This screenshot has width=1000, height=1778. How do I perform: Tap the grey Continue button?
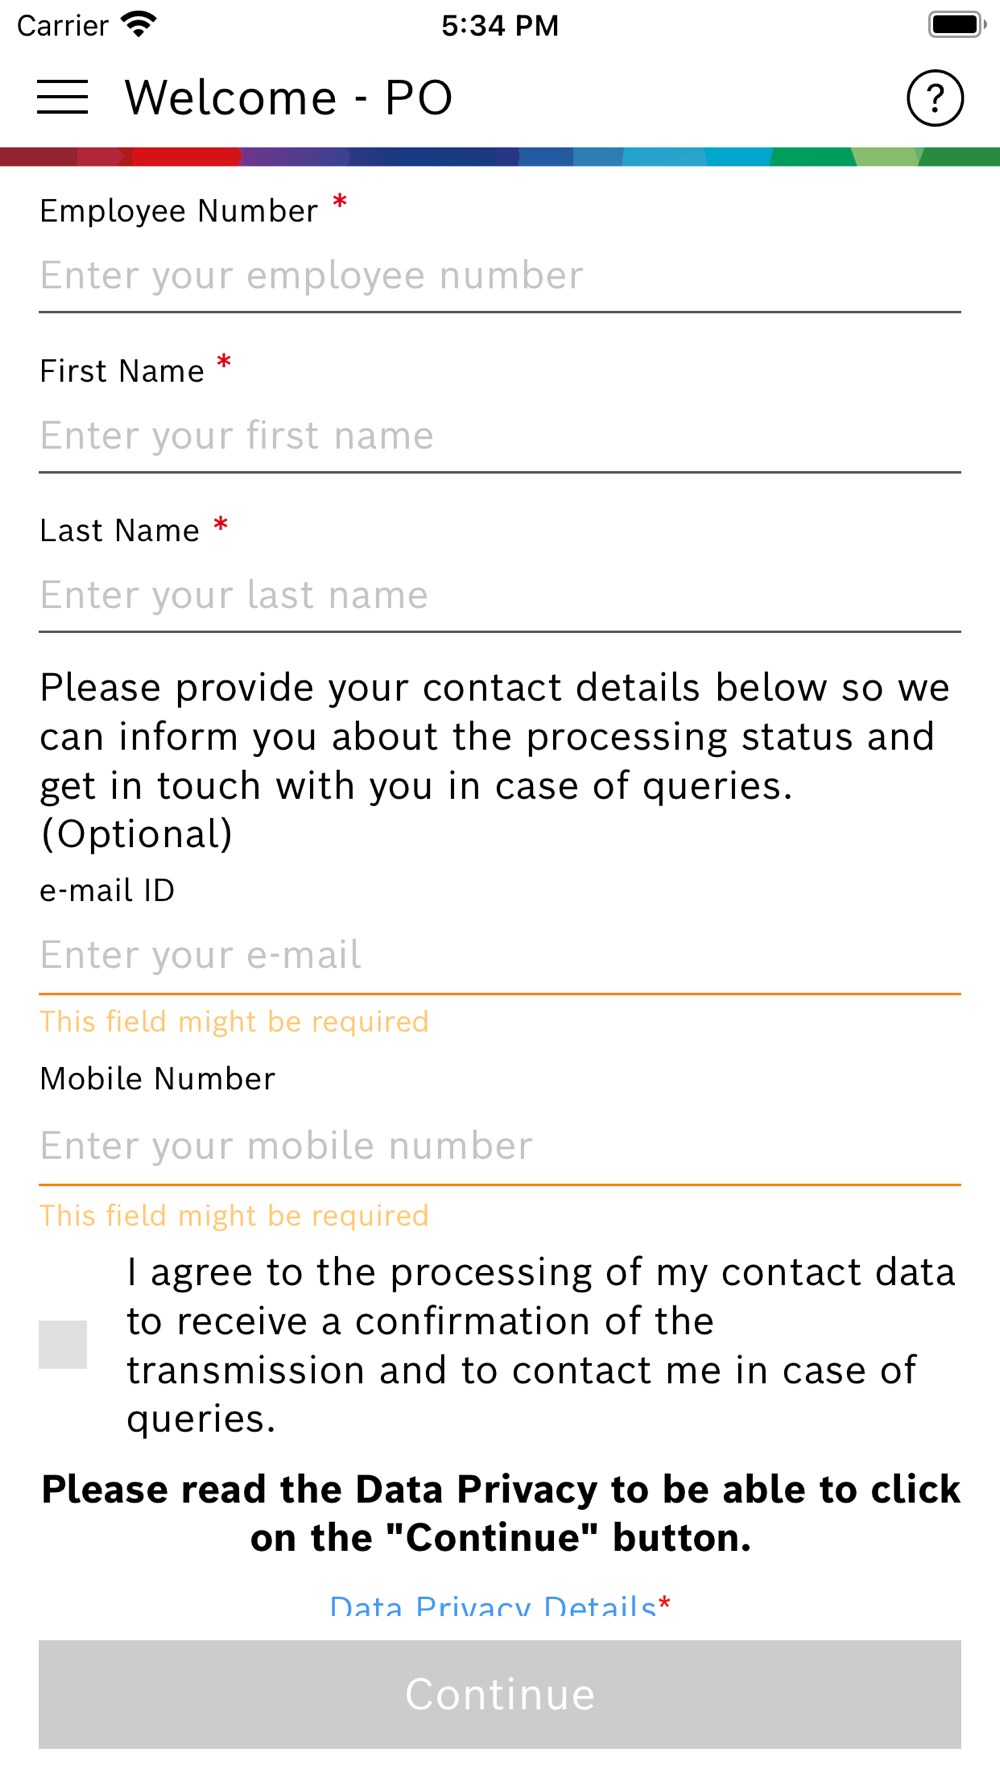click(x=500, y=1694)
